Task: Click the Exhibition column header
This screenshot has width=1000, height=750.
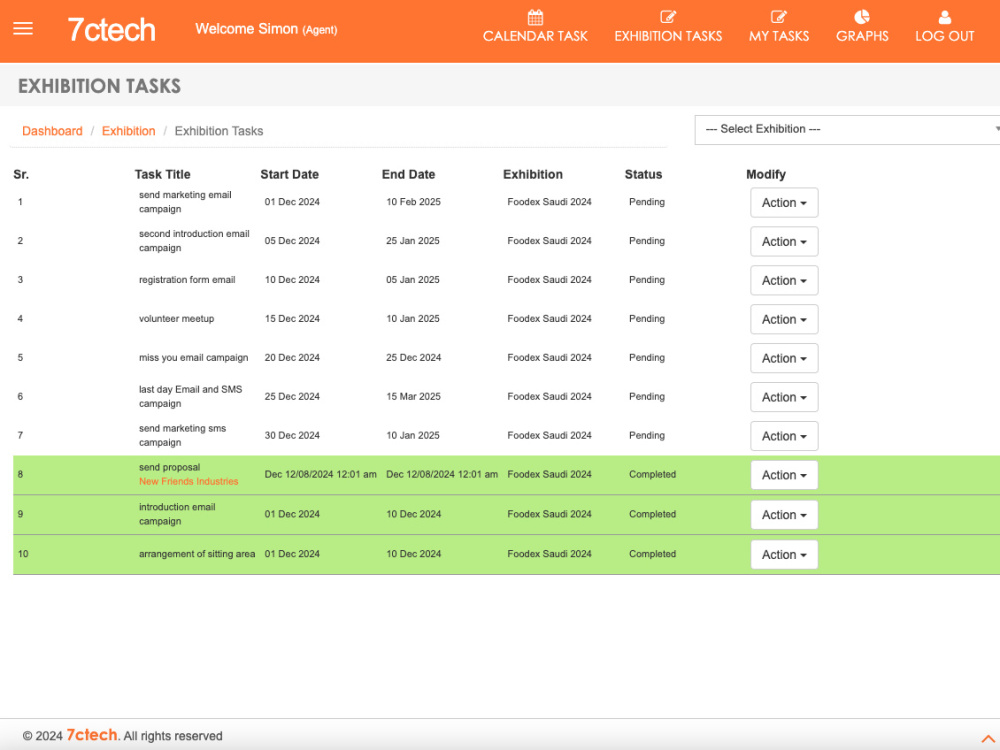Action: tap(533, 174)
